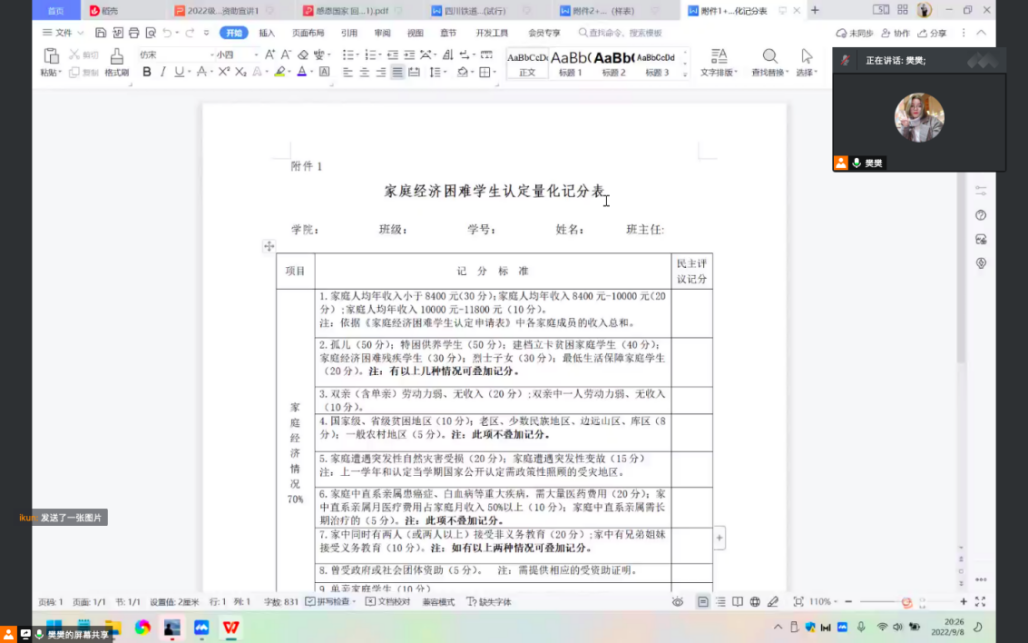Click the Bold formatting icon
Viewport: 1028px width, 643px height.
tap(147, 72)
